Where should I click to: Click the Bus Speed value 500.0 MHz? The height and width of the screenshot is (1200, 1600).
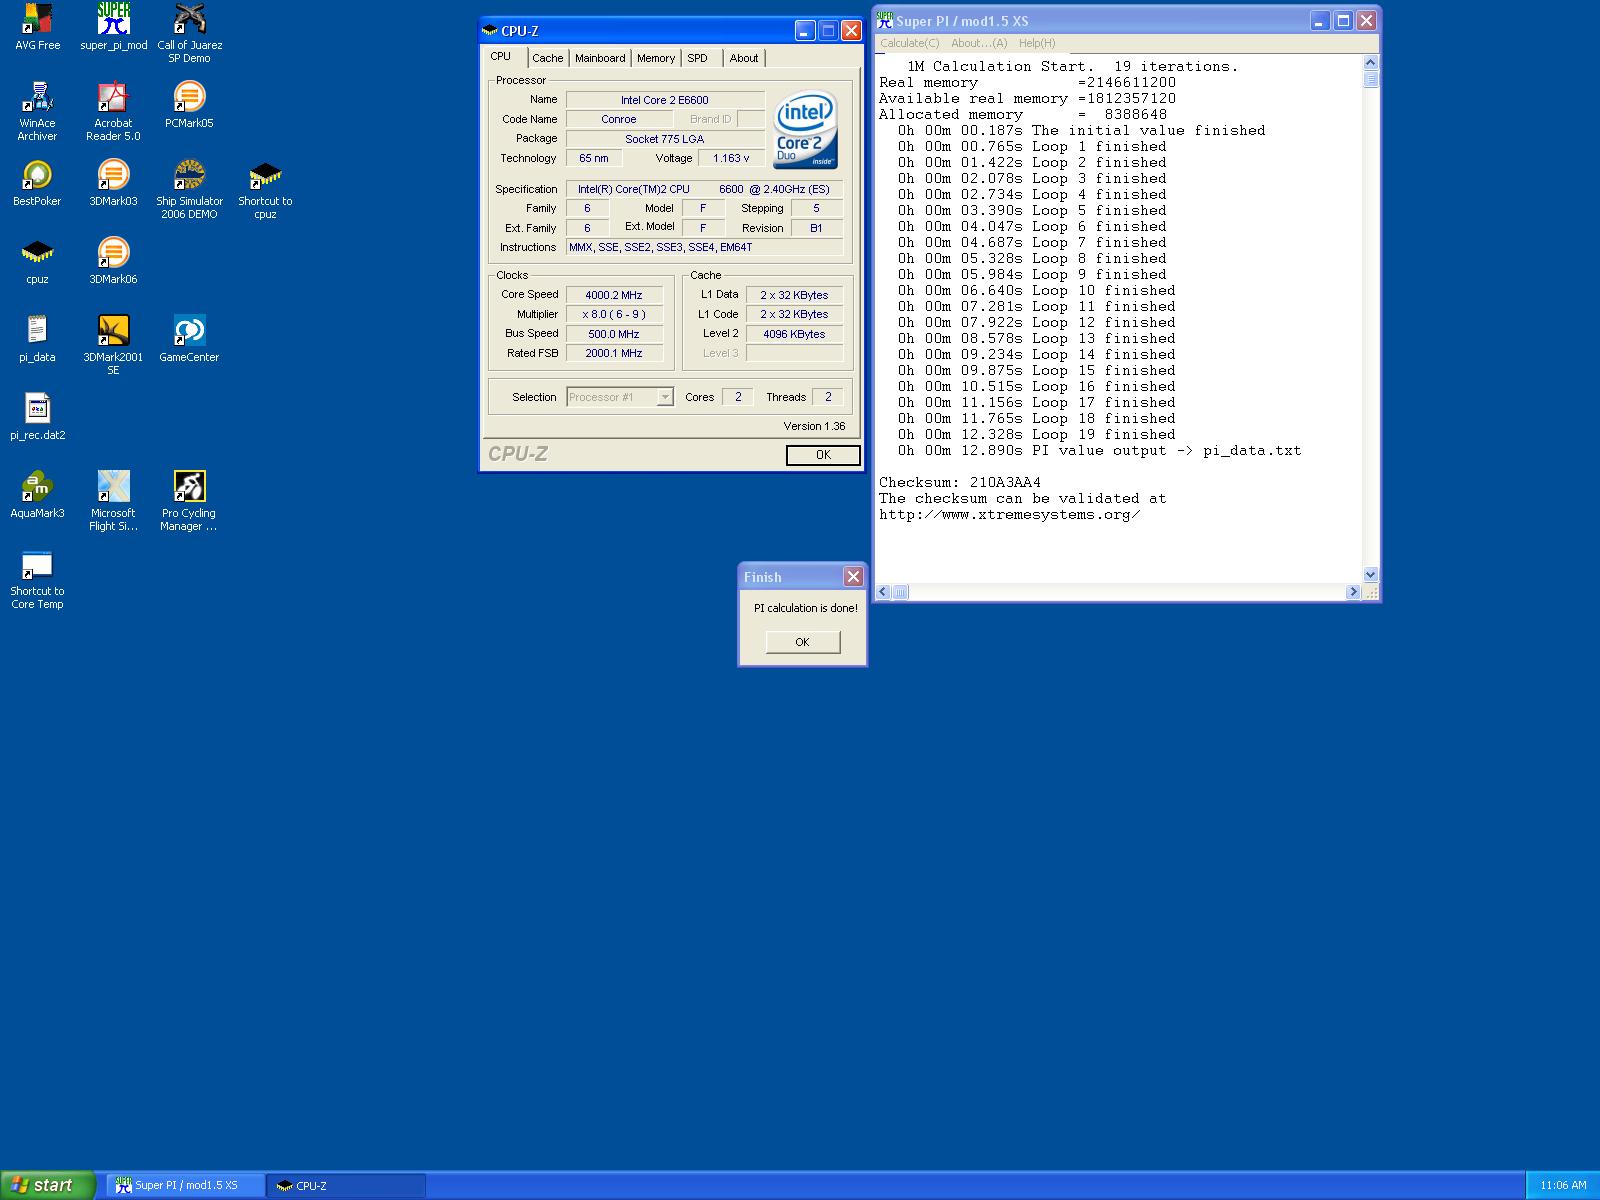614,334
